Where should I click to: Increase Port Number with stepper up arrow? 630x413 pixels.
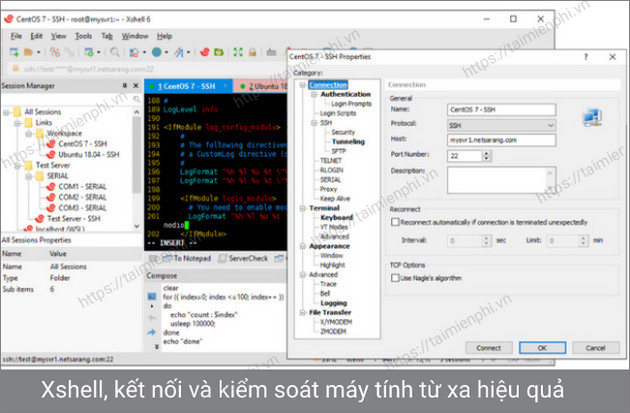click(x=487, y=153)
